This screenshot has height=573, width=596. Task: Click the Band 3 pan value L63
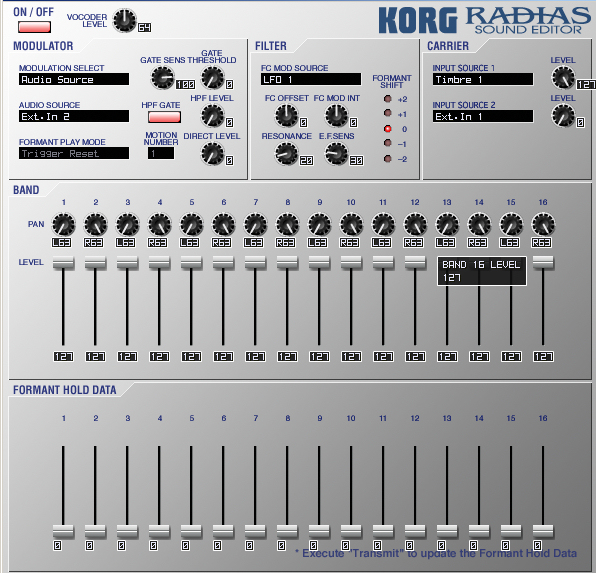pos(125,243)
